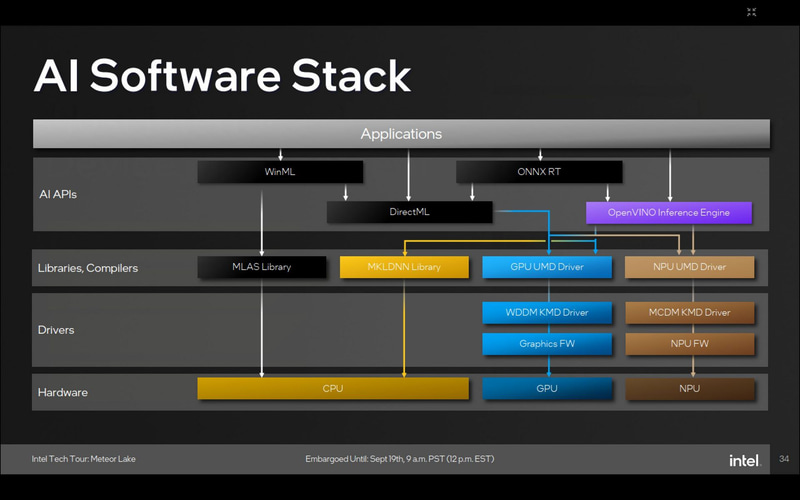
Task: Click the OpenVINO Inference Engine box
Action: (x=668, y=213)
